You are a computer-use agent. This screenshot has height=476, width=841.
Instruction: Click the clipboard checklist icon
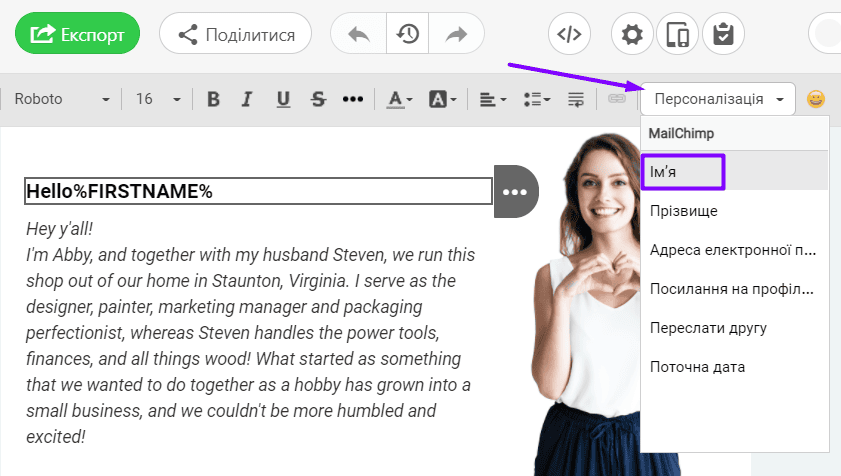[x=723, y=34]
